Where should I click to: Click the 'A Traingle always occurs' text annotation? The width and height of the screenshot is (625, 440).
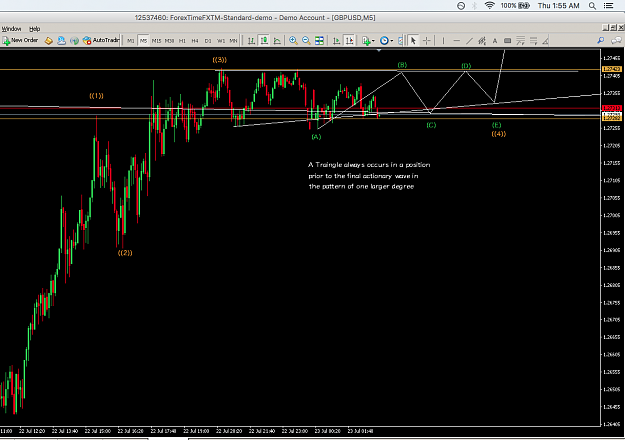[x=369, y=175]
